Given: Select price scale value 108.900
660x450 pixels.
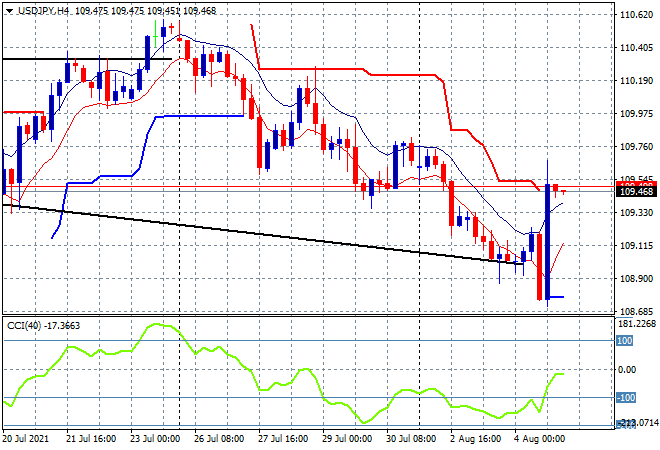Looking at the screenshot, I should click(x=636, y=278).
